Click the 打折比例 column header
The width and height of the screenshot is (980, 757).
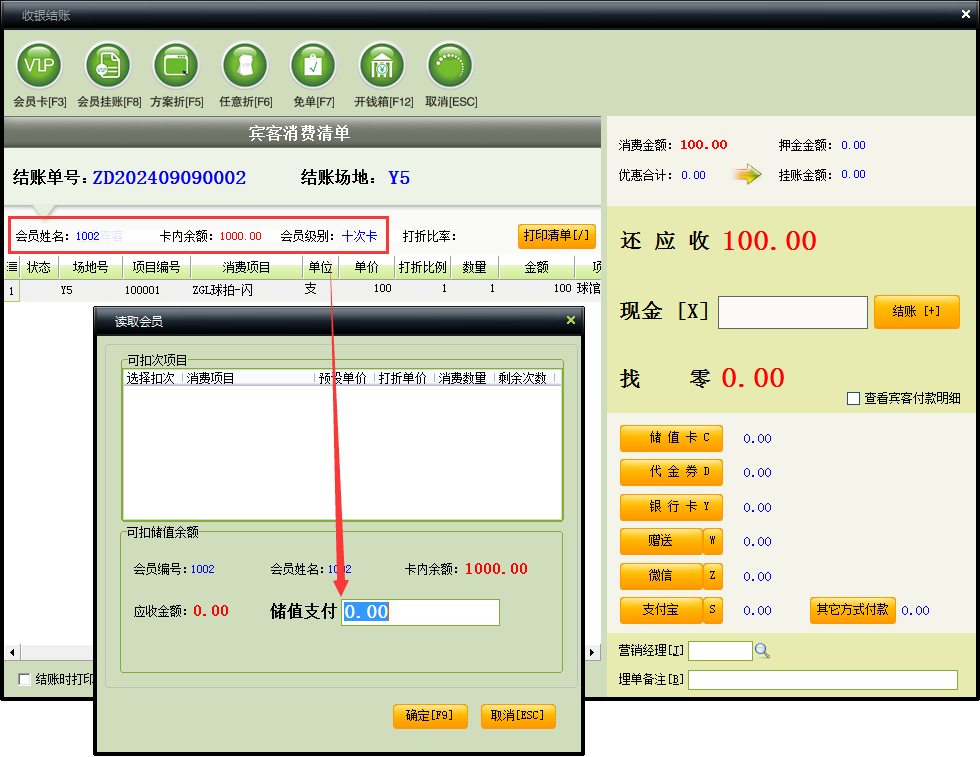(422, 268)
